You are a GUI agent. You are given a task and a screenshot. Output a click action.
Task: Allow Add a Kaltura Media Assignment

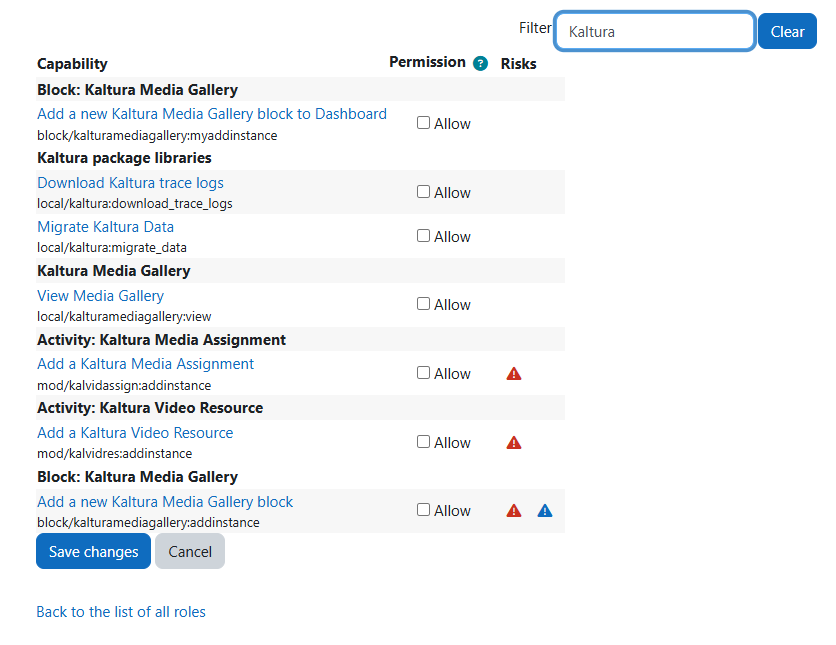pos(424,373)
